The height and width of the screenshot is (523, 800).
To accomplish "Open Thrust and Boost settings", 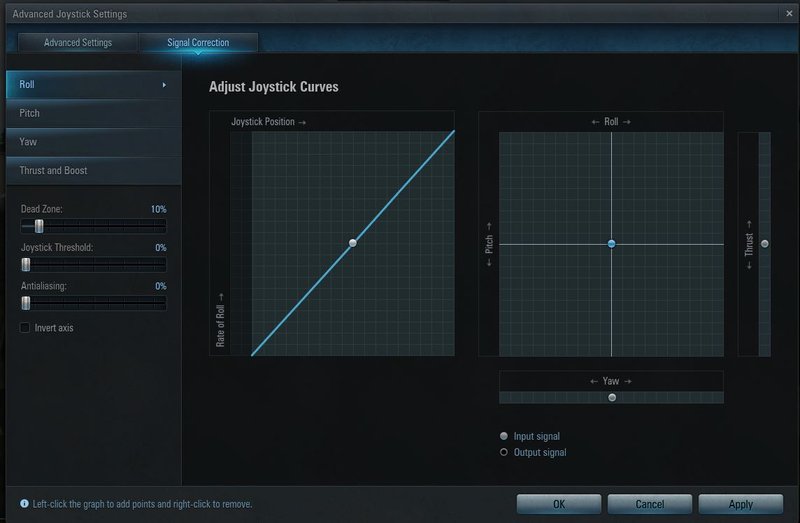I will 94,170.
